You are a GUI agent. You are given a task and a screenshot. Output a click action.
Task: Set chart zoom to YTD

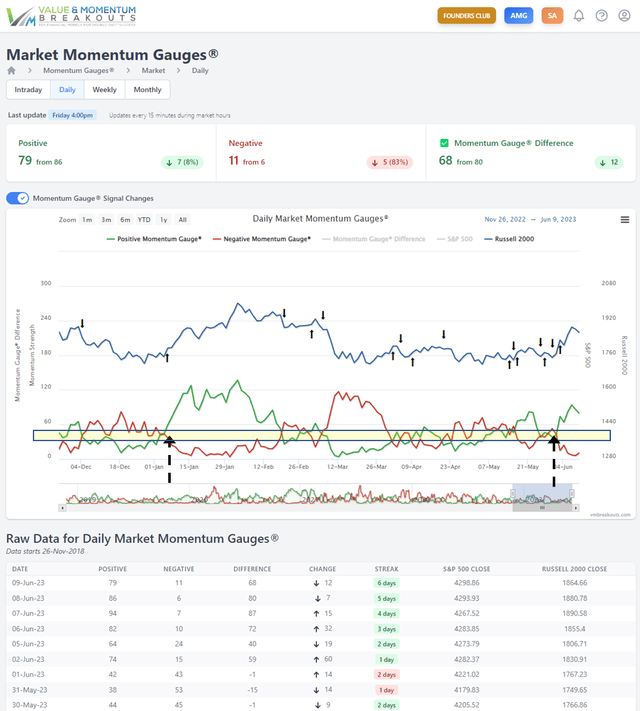144,220
